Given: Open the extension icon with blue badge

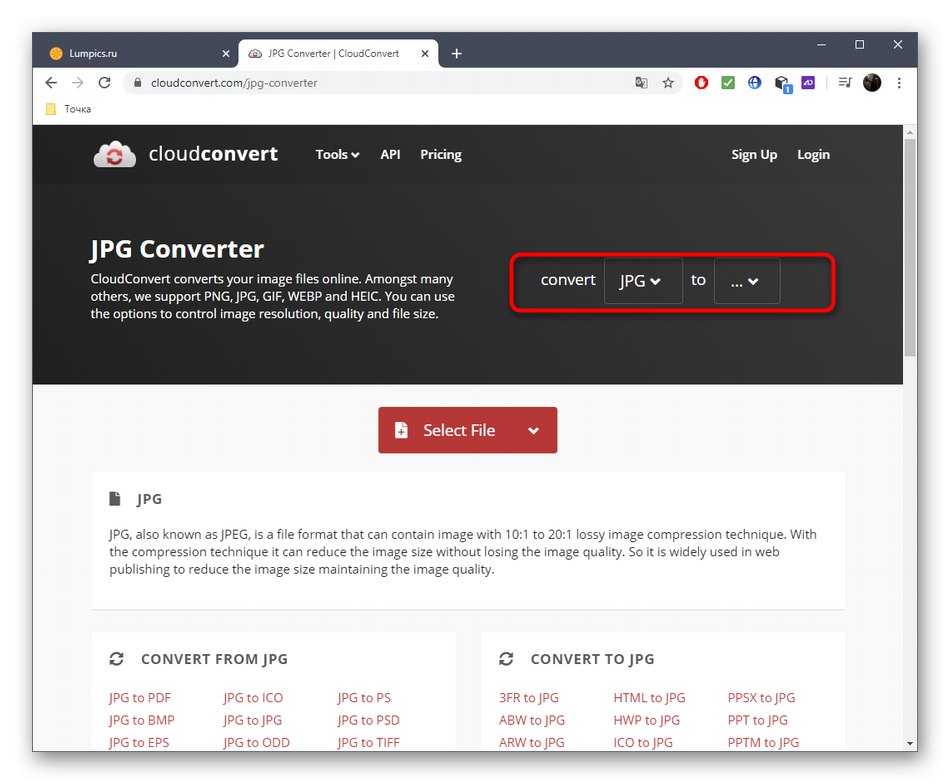Looking at the screenshot, I should point(783,84).
